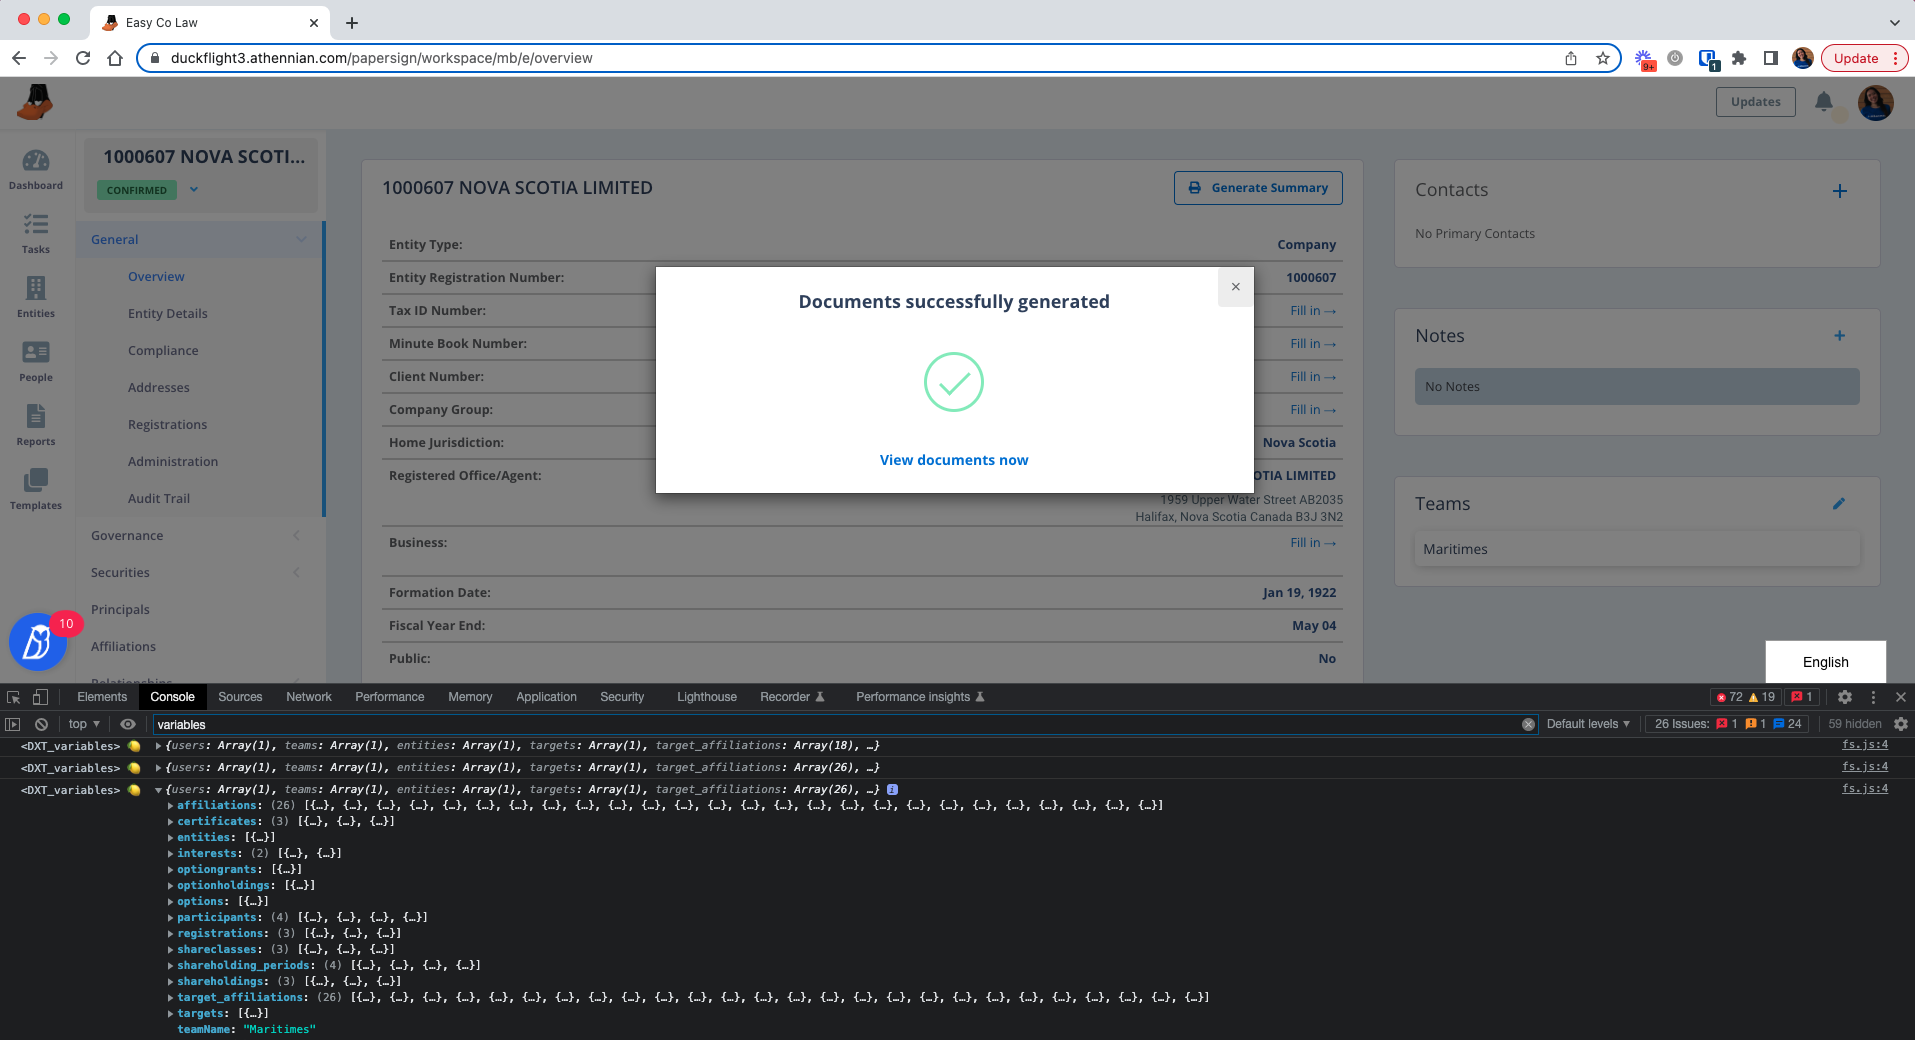The height and width of the screenshot is (1040, 1915).
Task: Open DevTools settings gear icon
Action: [x=1845, y=697]
